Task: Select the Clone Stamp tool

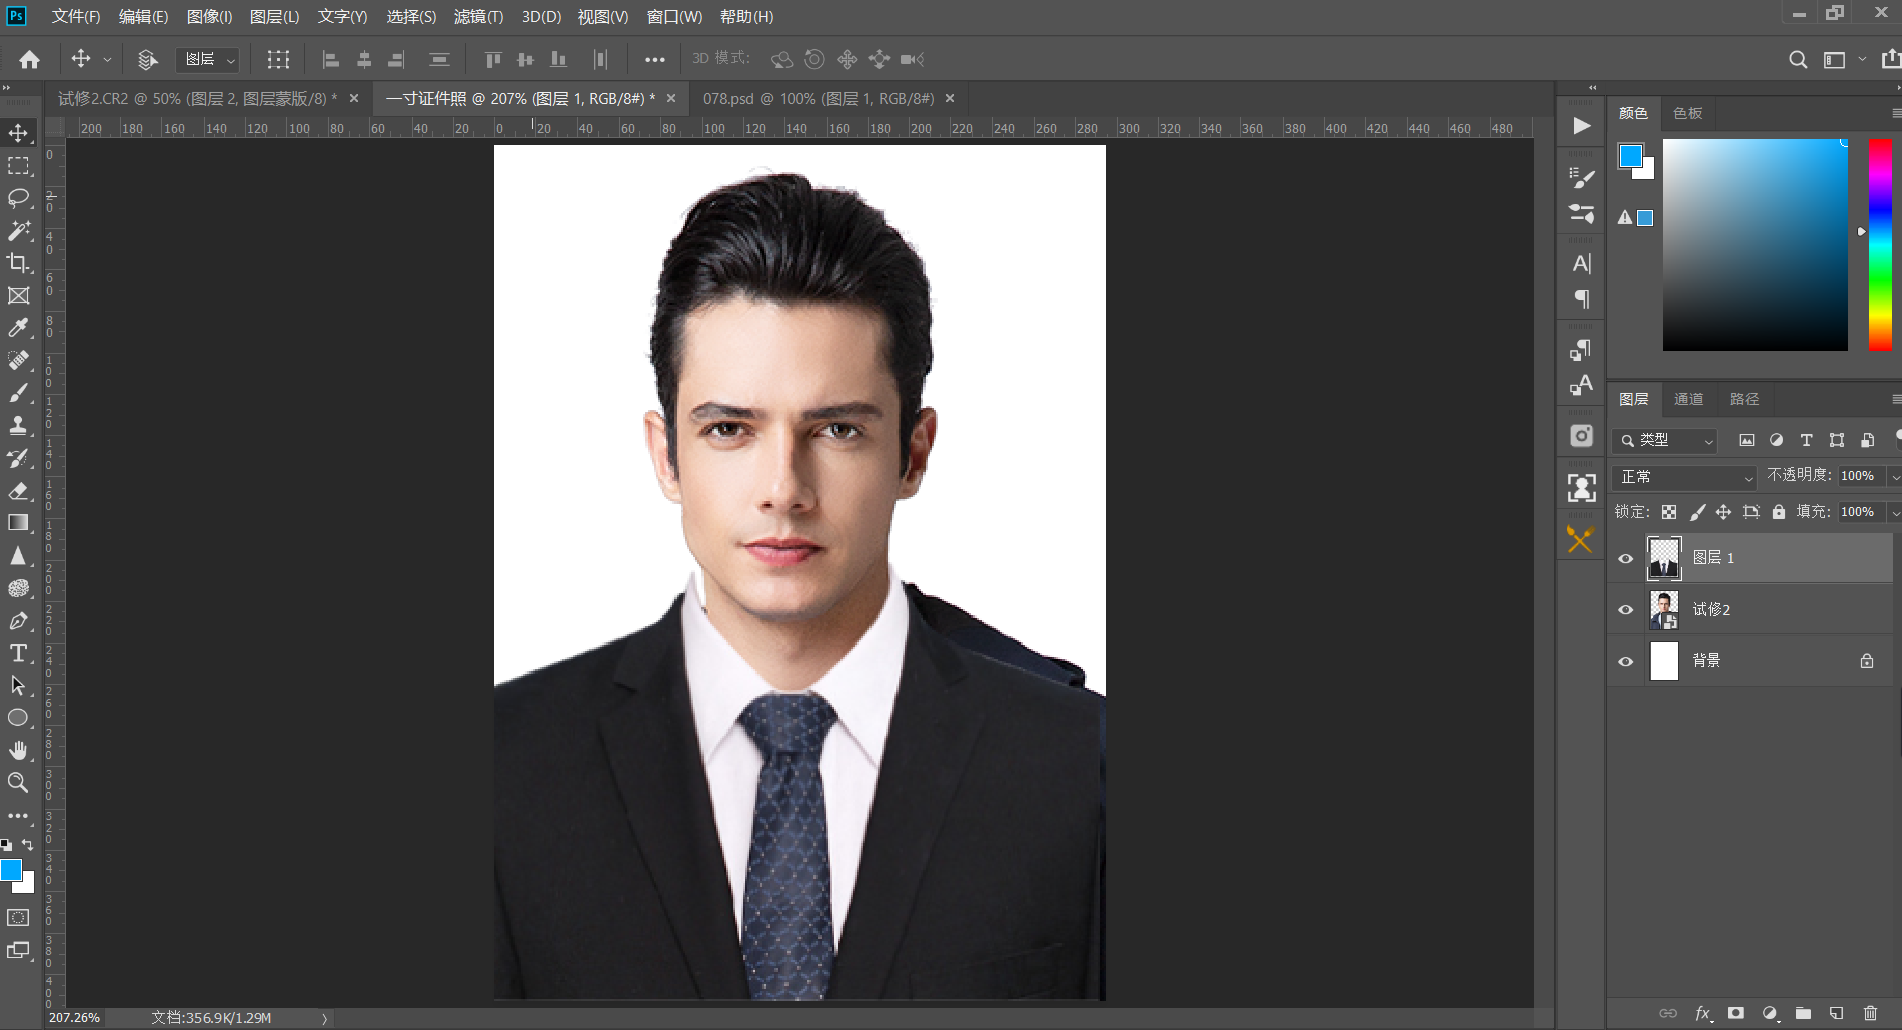Action: click(x=18, y=425)
